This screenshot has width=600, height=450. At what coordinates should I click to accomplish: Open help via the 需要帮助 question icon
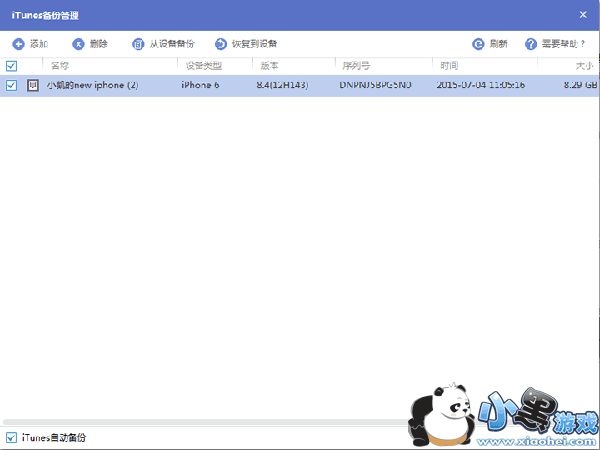coord(531,44)
